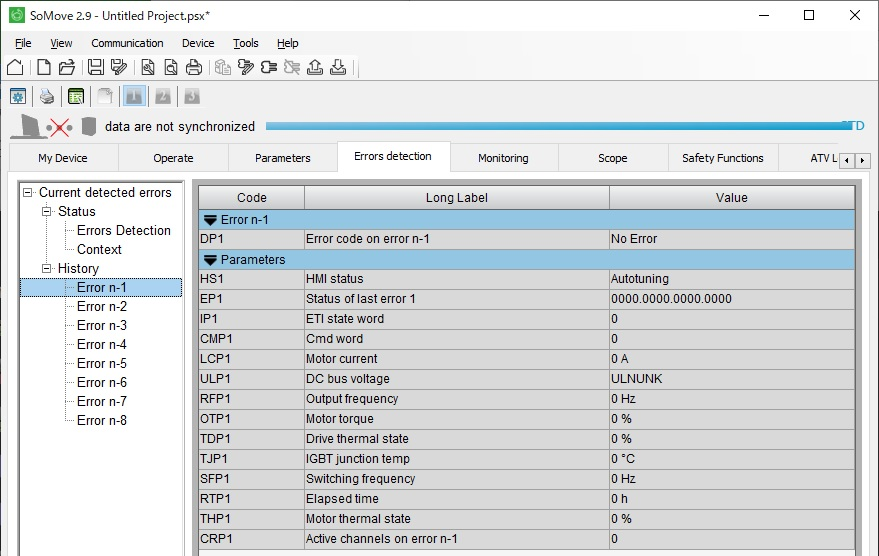Click the upward-arrow tray (store to device) icon
This screenshot has width=879, height=556.
point(315,67)
